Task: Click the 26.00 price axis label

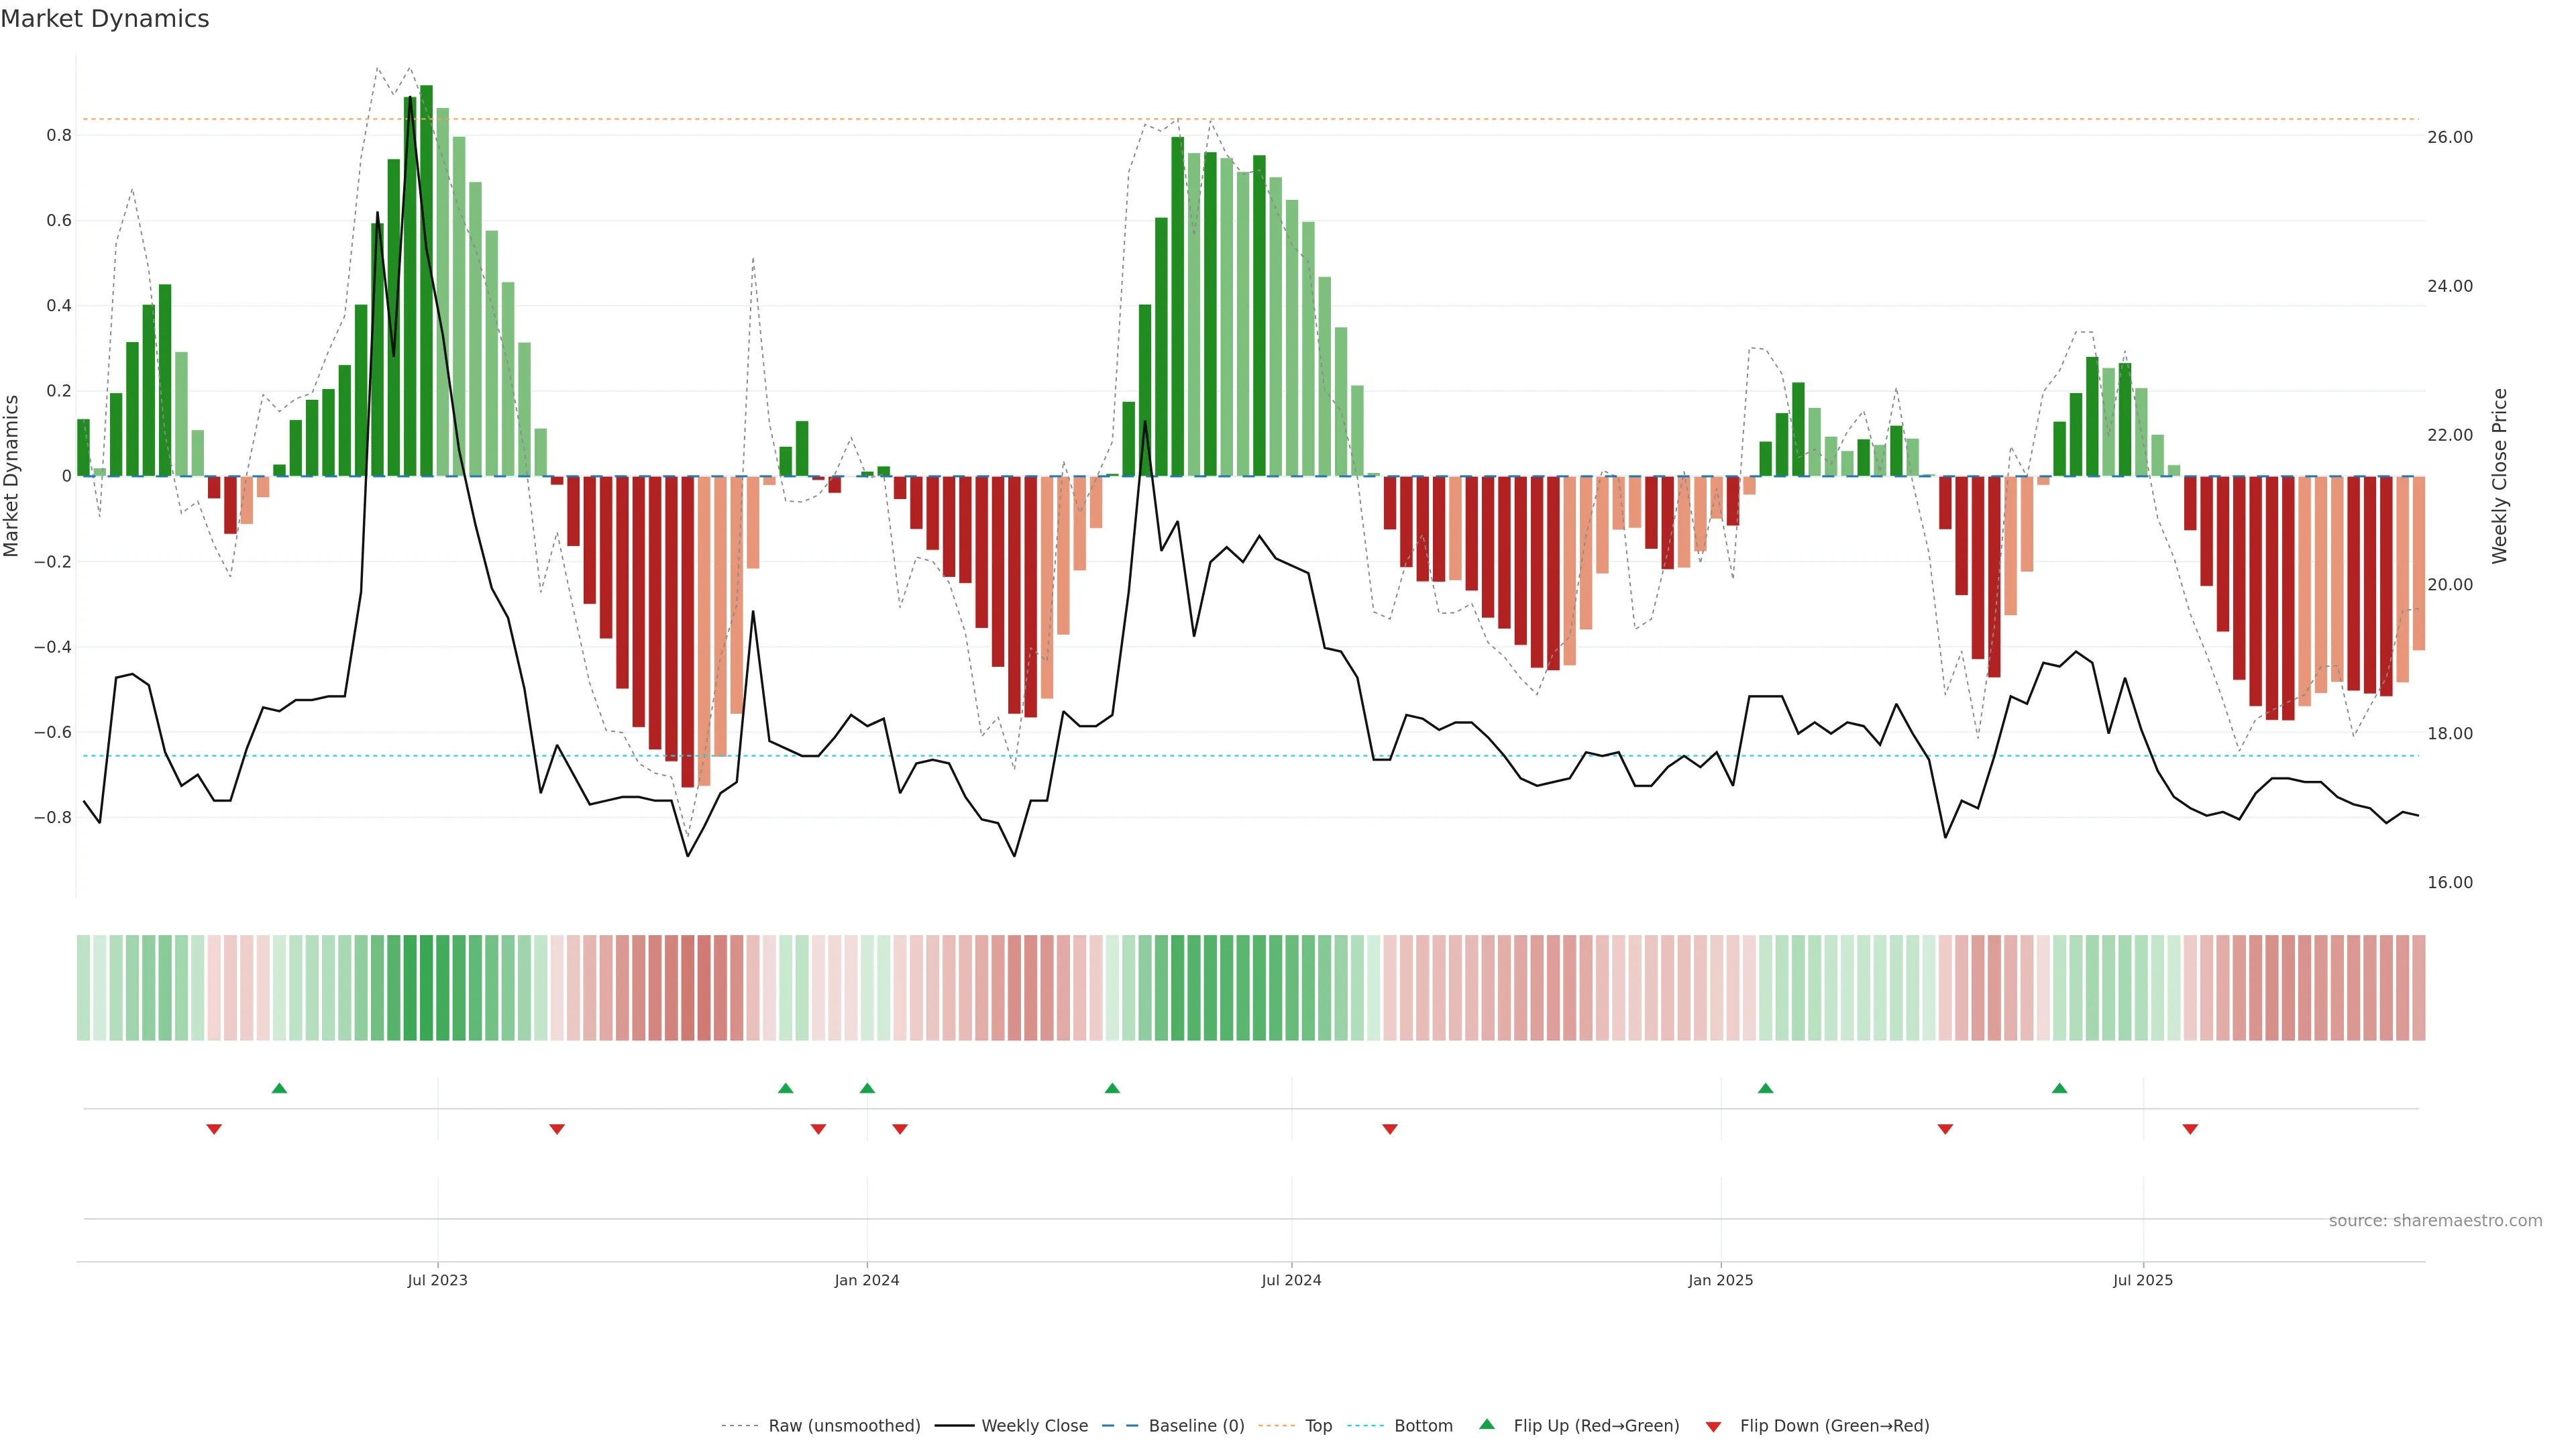Action: point(2449,137)
